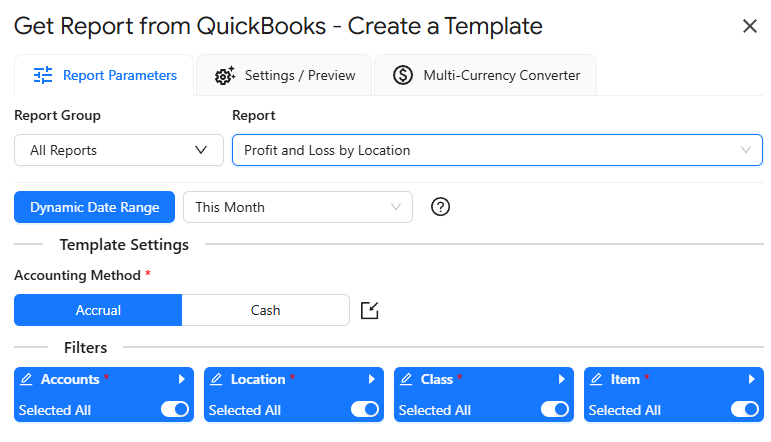This screenshot has width=771, height=442.
Task: Toggle Selected All for Accounts
Action: click(175, 409)
